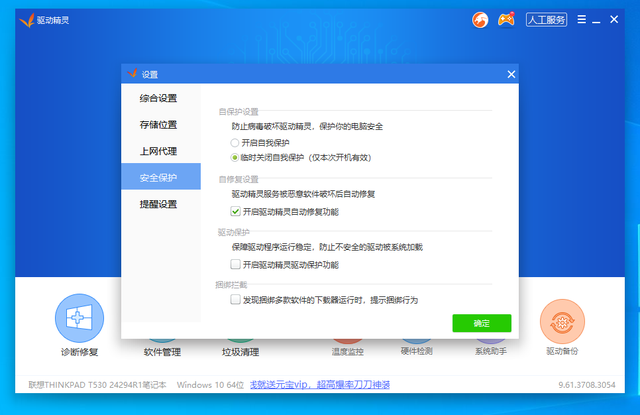Click the green 确定 button
The height and width of the screenshot is (415, 640).
pyautogui.click(x=482, y=323)
